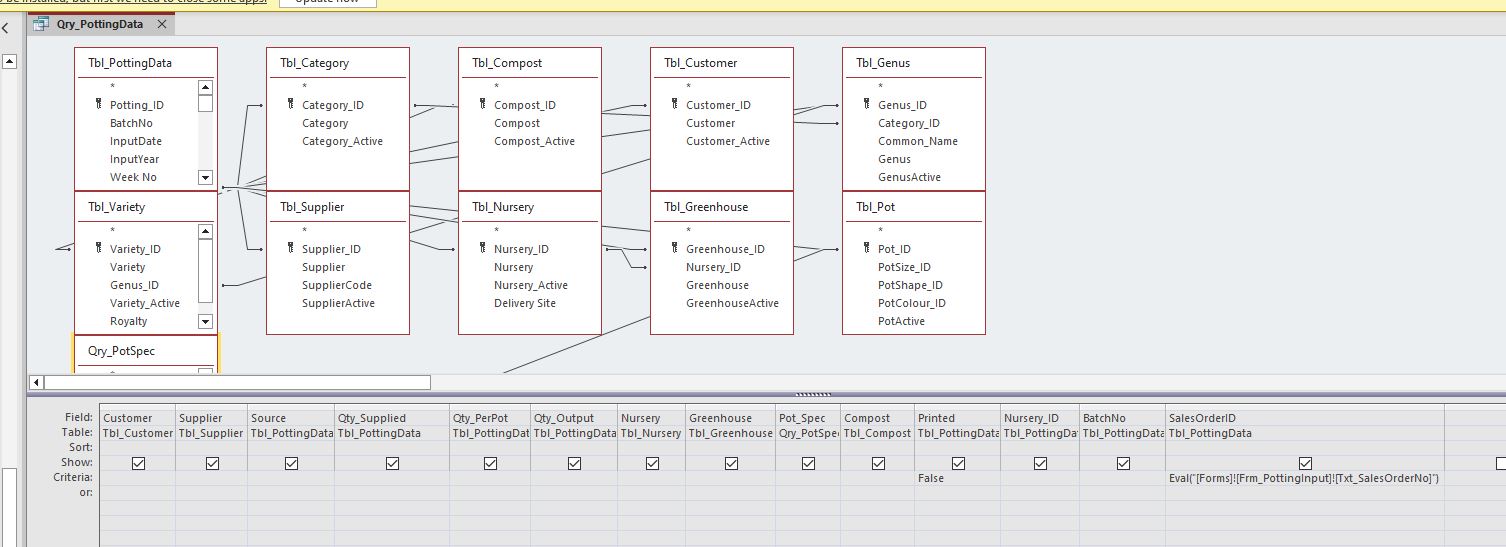1506x547 pixels.
Task: Uncheck Show for the Greenhouse column
Action: pyautogui.click(x=731, y=463)
